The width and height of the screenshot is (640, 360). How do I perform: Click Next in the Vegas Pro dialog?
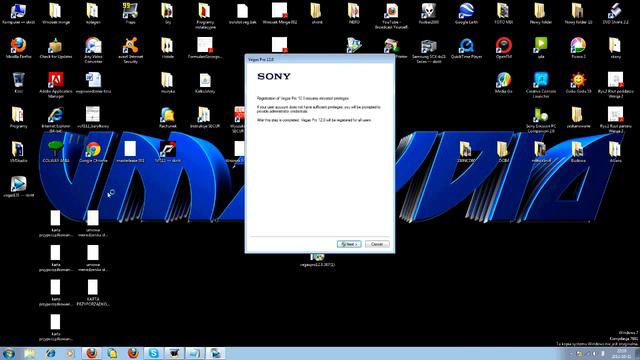point(349,244)
